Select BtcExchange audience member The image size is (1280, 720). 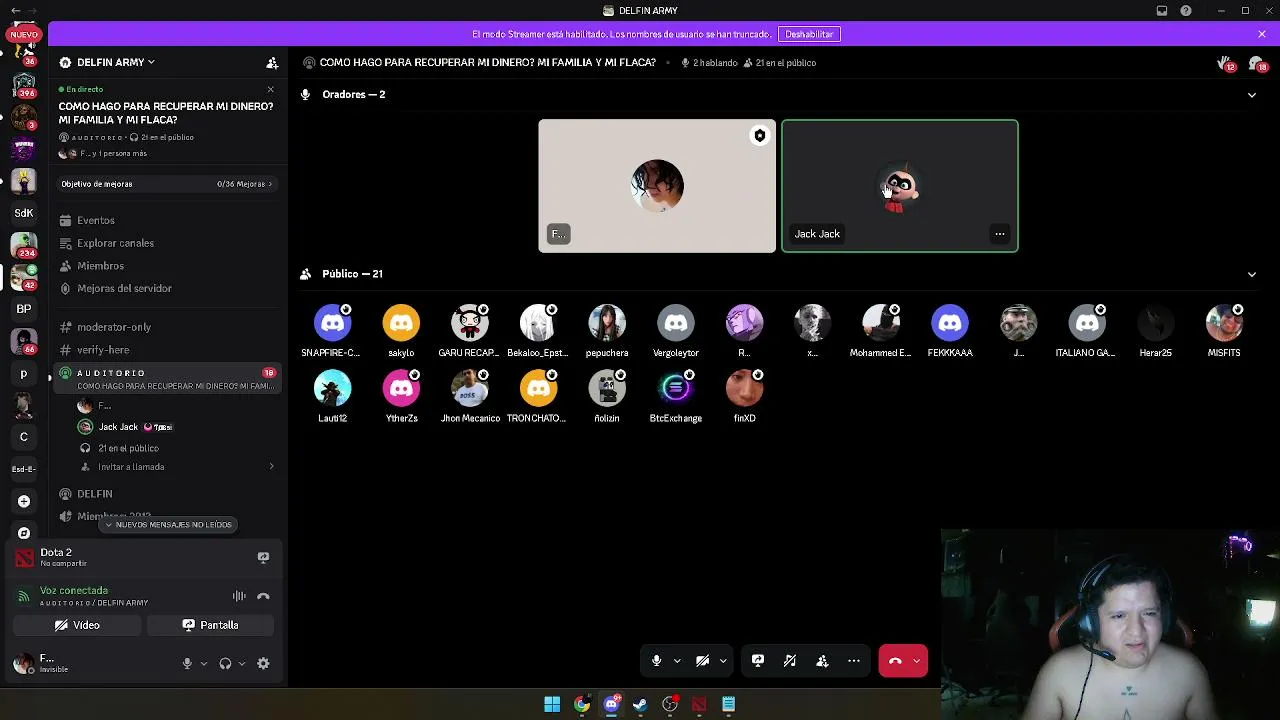[676, 397]
